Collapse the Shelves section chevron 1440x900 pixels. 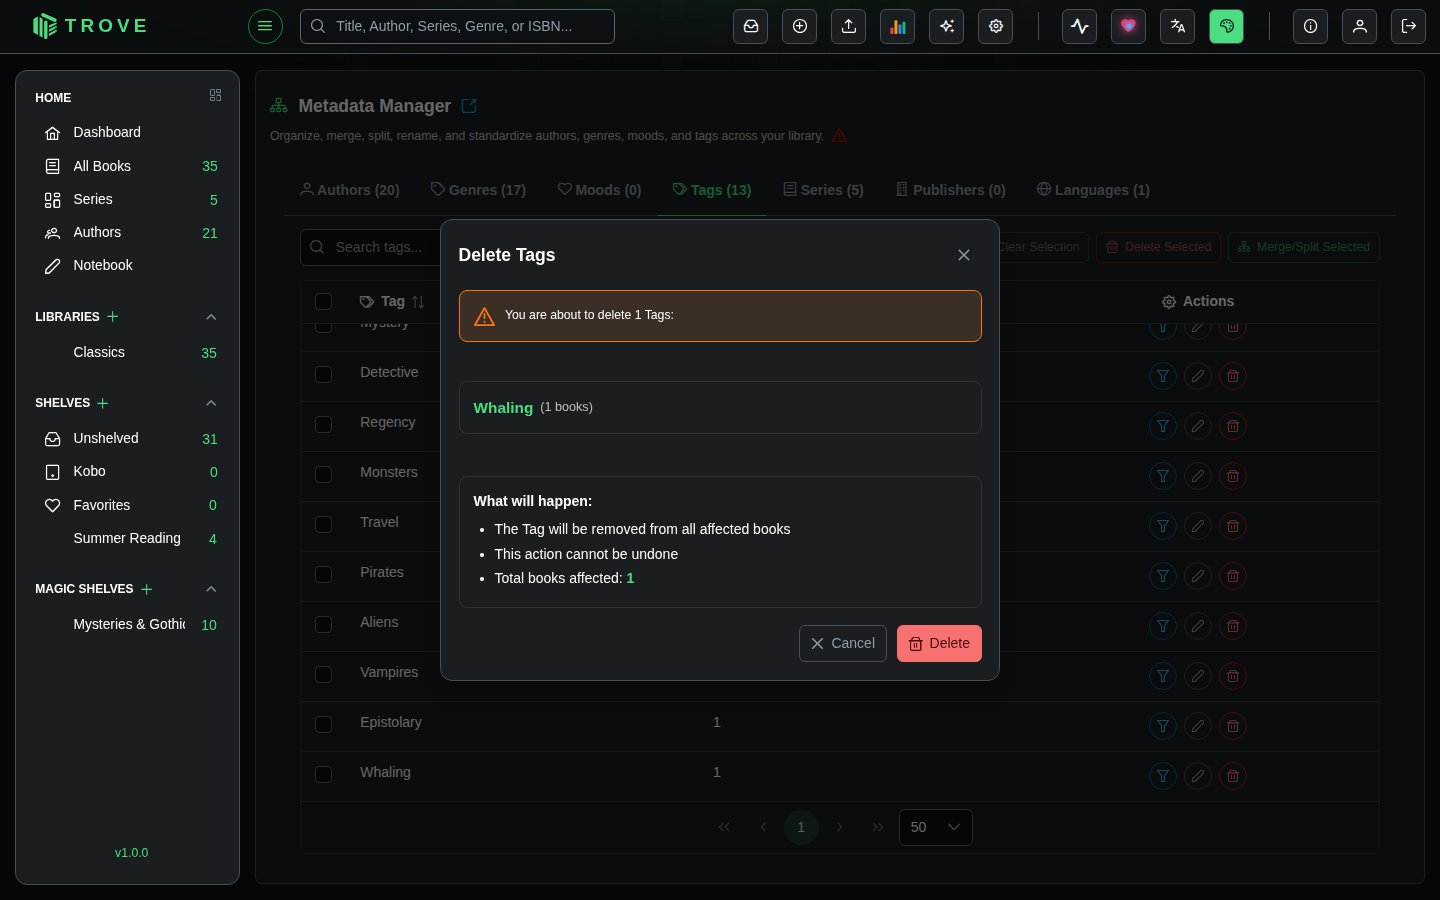pos(211,403)
